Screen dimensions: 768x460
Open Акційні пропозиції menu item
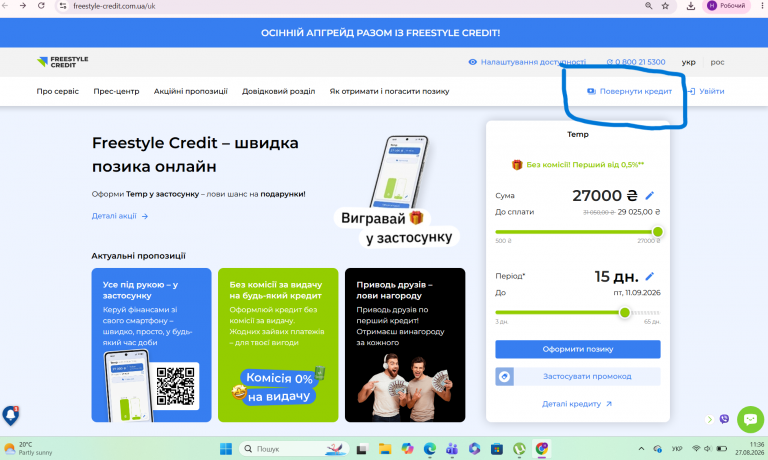pyautogui.click(x=191, y=91)
